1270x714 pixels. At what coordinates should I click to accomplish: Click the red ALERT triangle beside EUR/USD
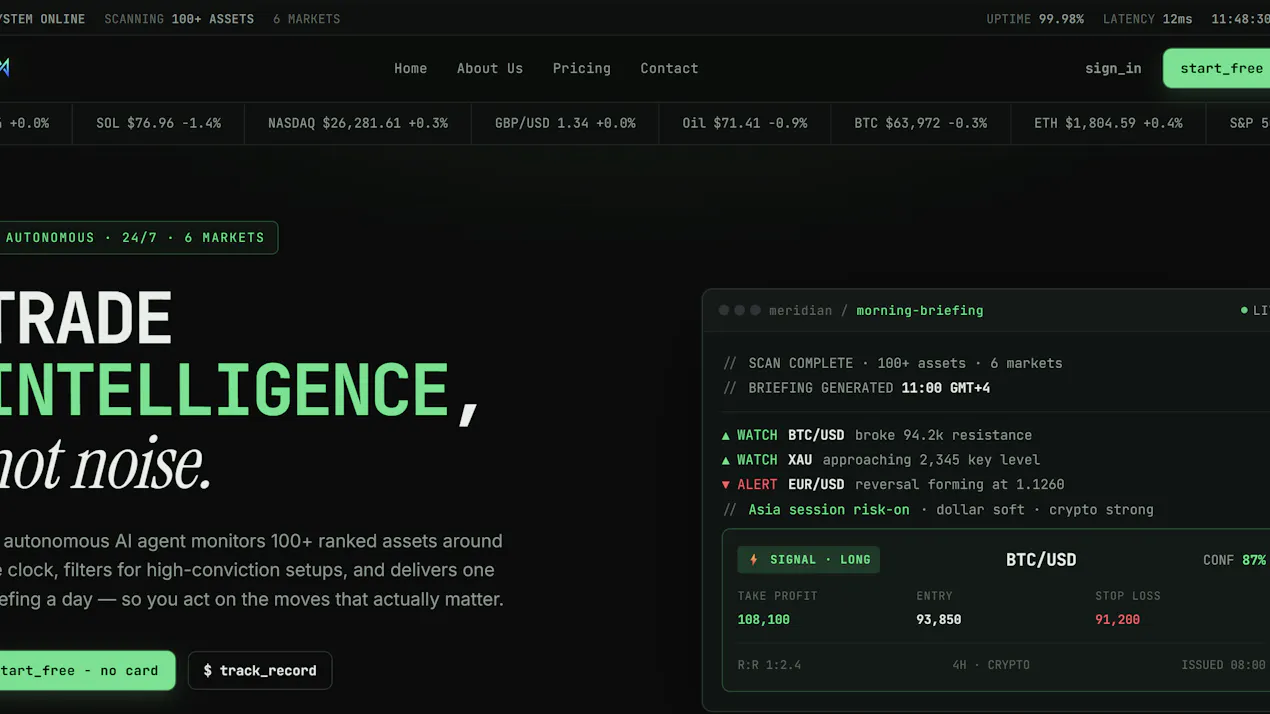pyautogui.click(x=726, y=485)
